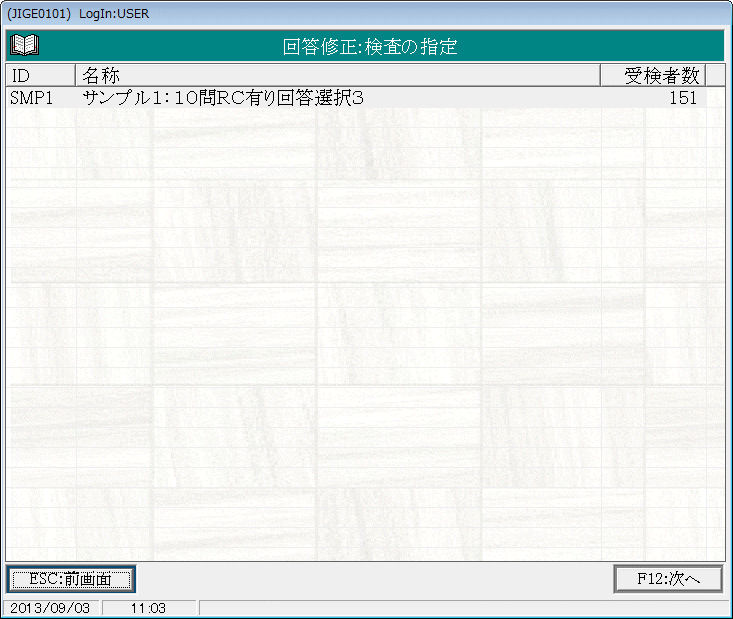
Task: Click the 11:03 time in status bar
Action: pos(149,608)
